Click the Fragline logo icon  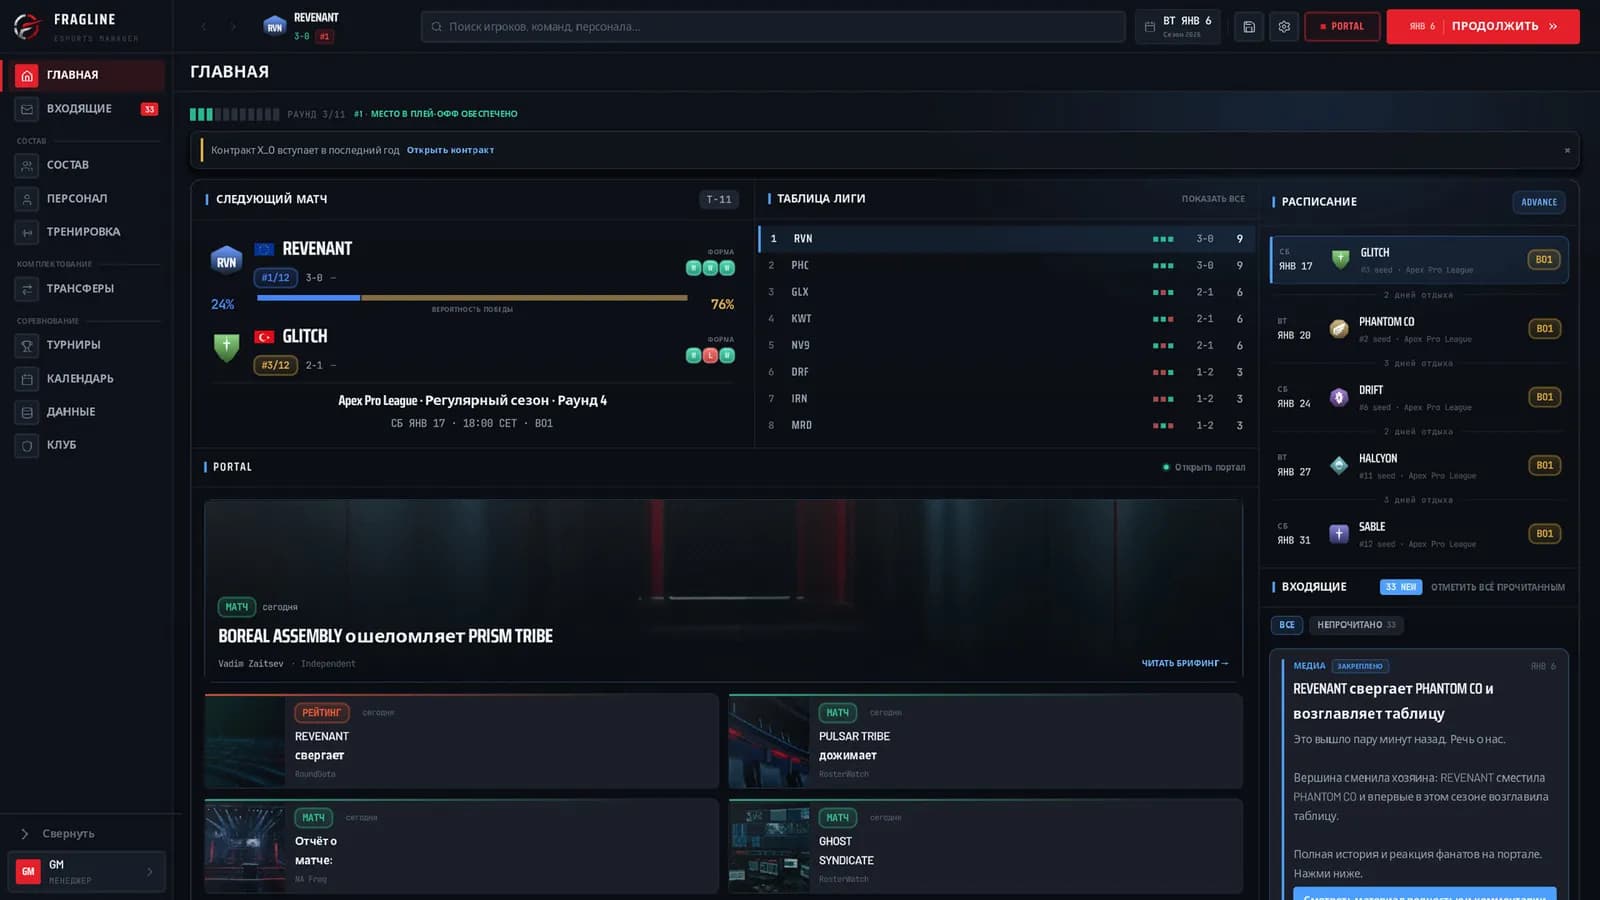coord(27,26)
